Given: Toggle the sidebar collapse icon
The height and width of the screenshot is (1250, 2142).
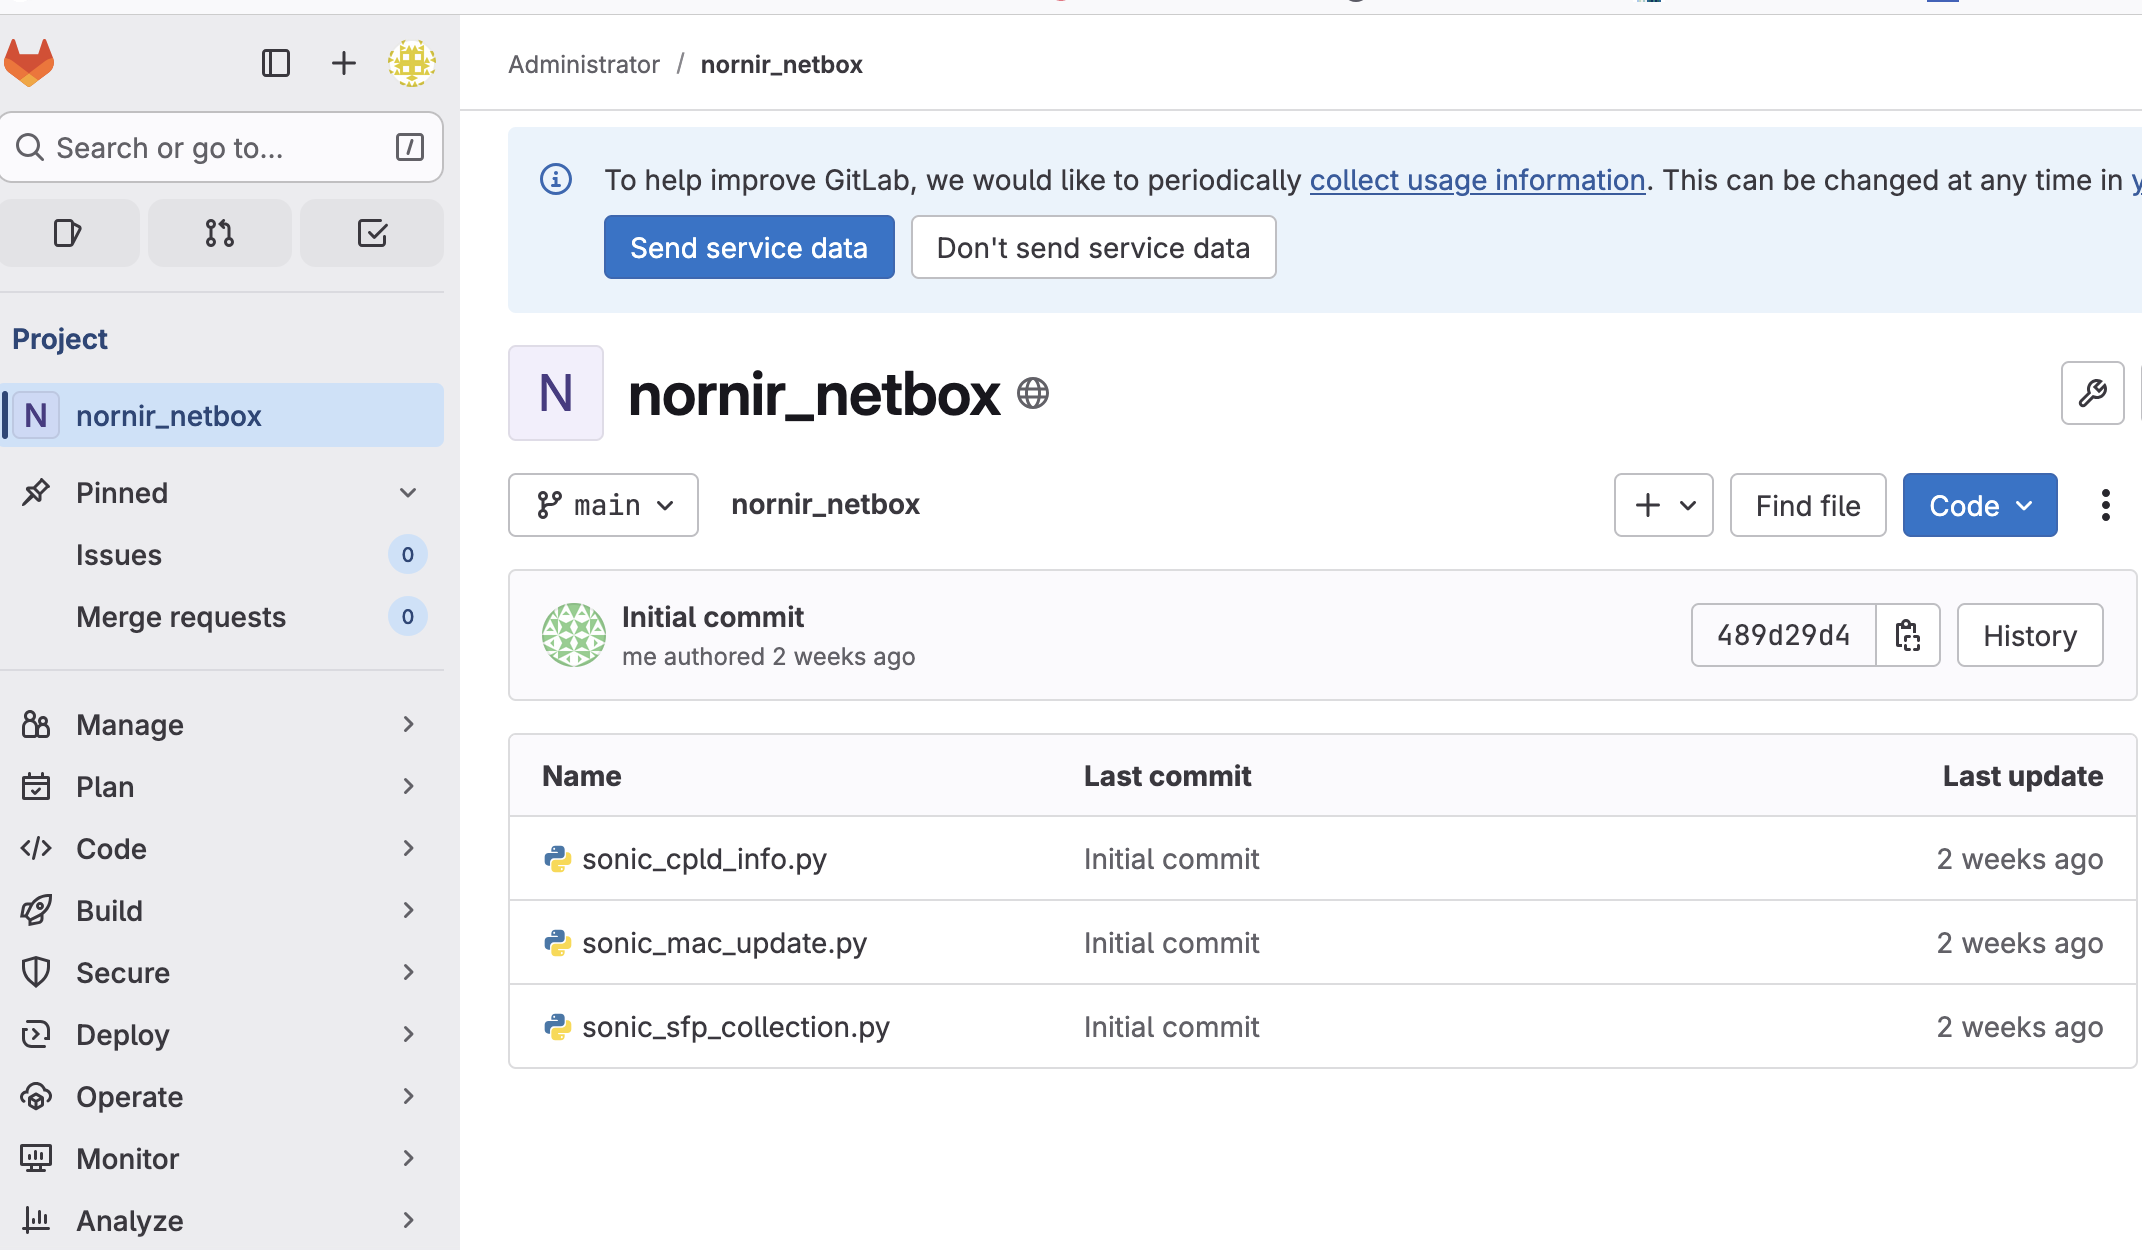Looking at the screenshot, I should [276, 63].
